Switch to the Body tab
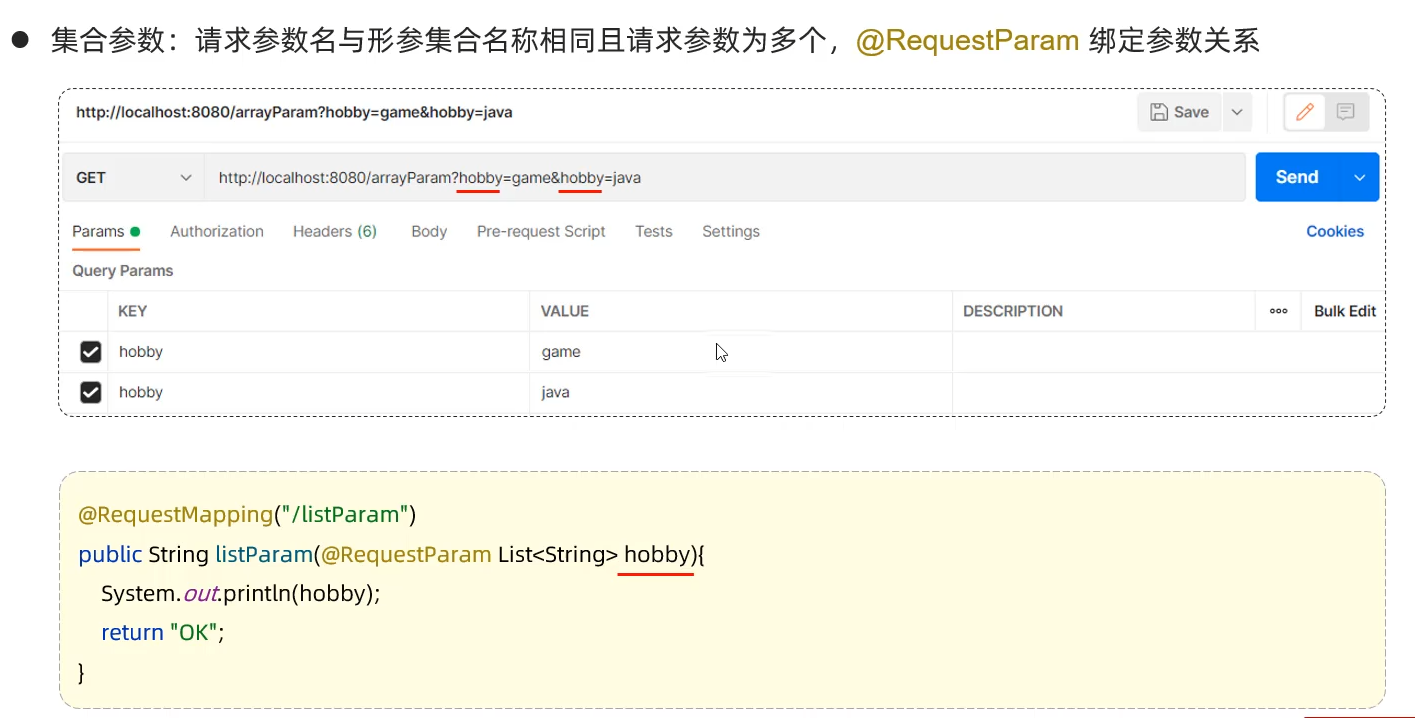The height and width of the screenshot is (718, 1415). [x=428, y=231]
